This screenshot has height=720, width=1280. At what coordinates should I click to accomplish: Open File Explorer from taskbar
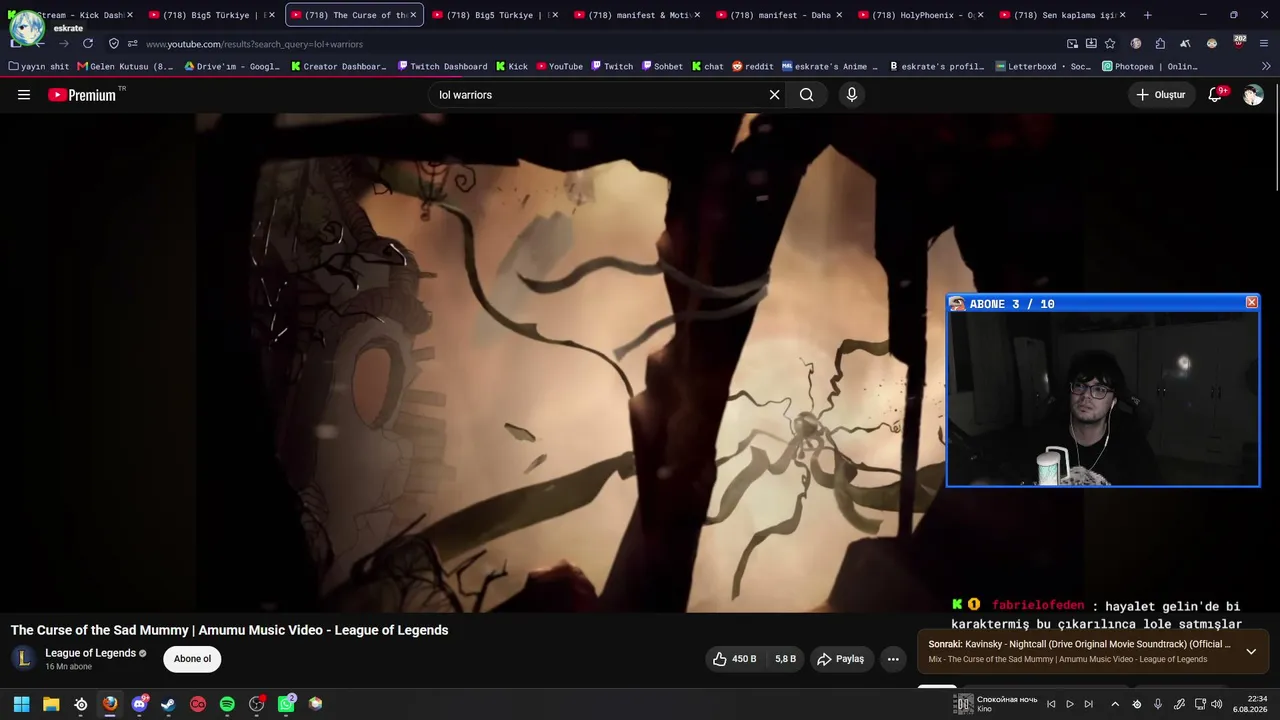tap(51, 704)
